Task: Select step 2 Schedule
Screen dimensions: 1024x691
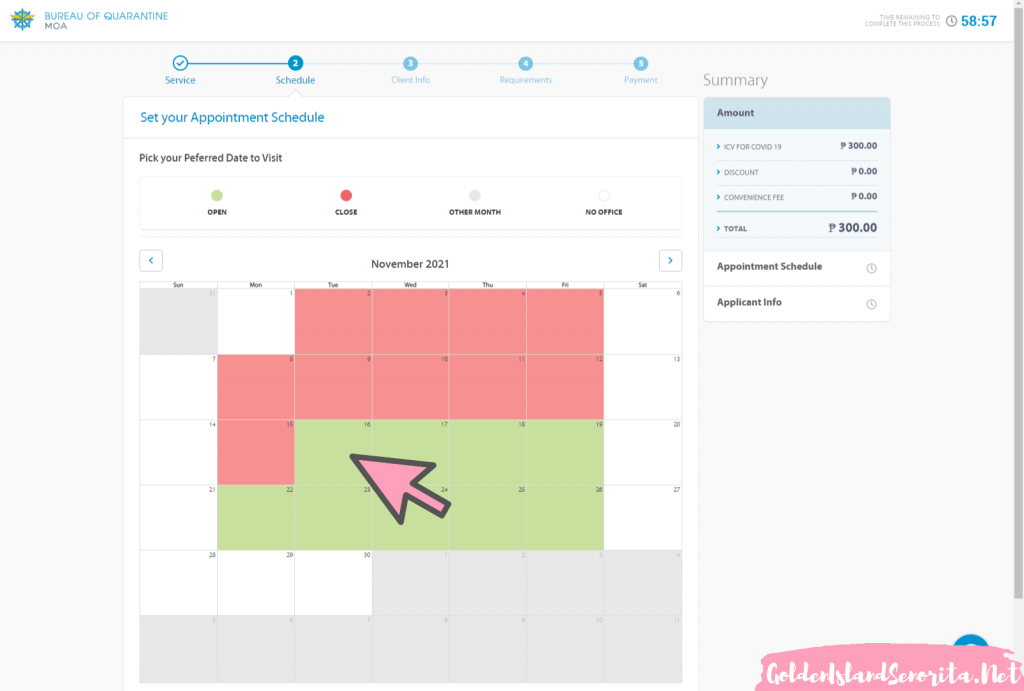Action: pos(295,63)
